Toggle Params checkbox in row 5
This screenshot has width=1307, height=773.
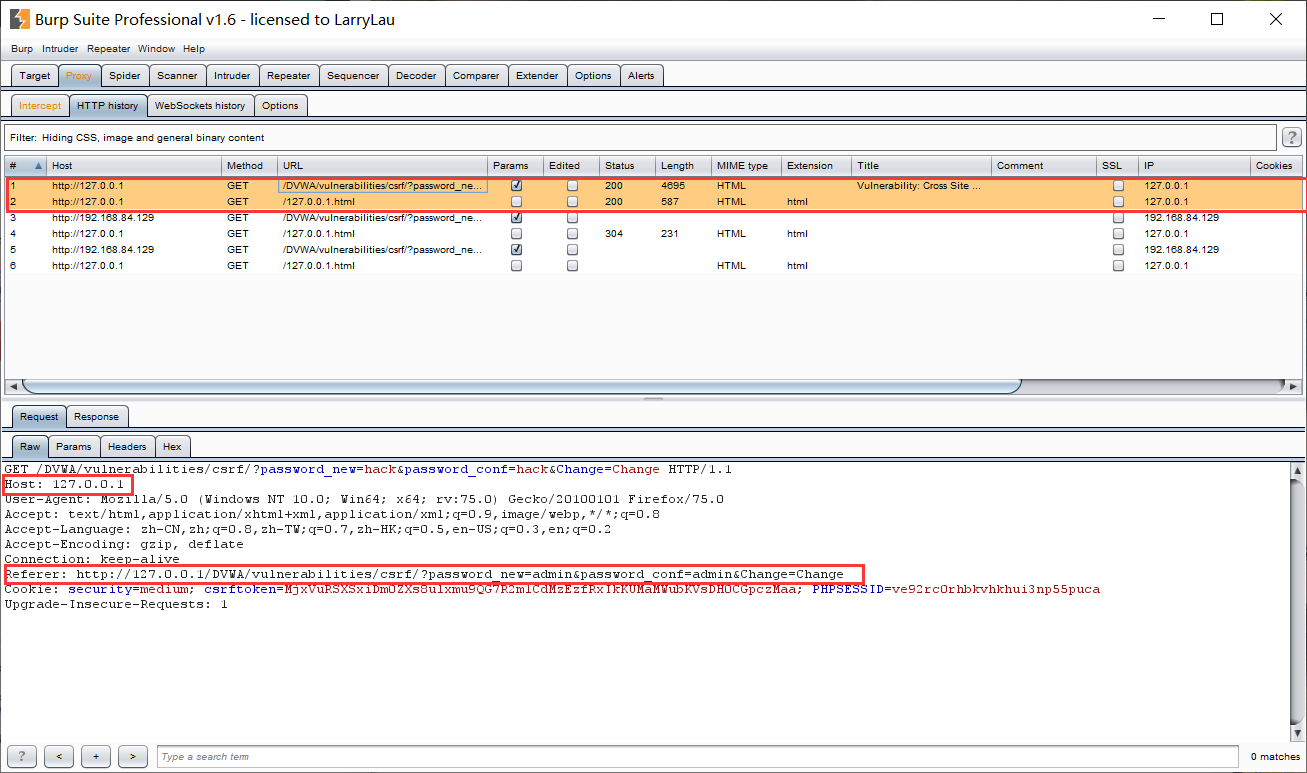pos(516,250)
